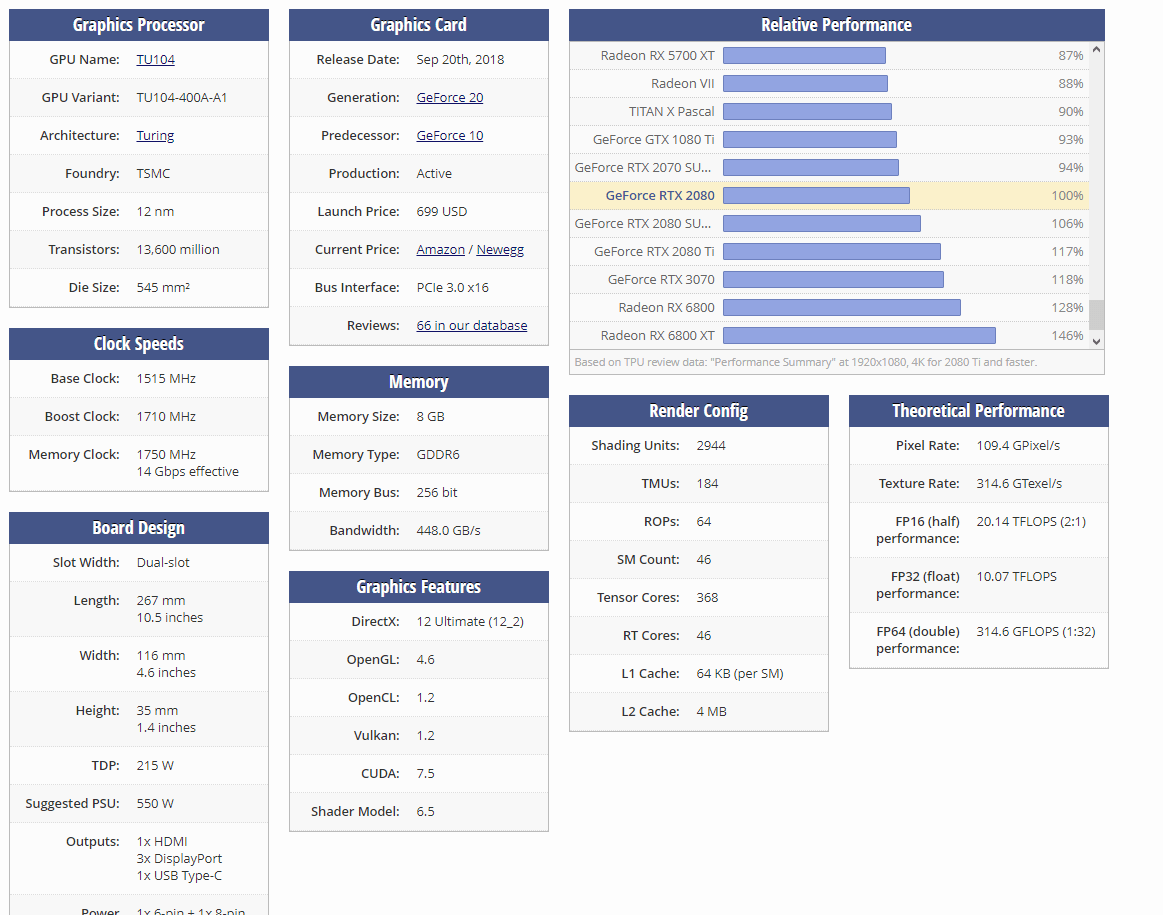Click the highlighted GeForce RTX 2080 row
This screenshot has height=915, width=1163.
[x=829, y=196]
